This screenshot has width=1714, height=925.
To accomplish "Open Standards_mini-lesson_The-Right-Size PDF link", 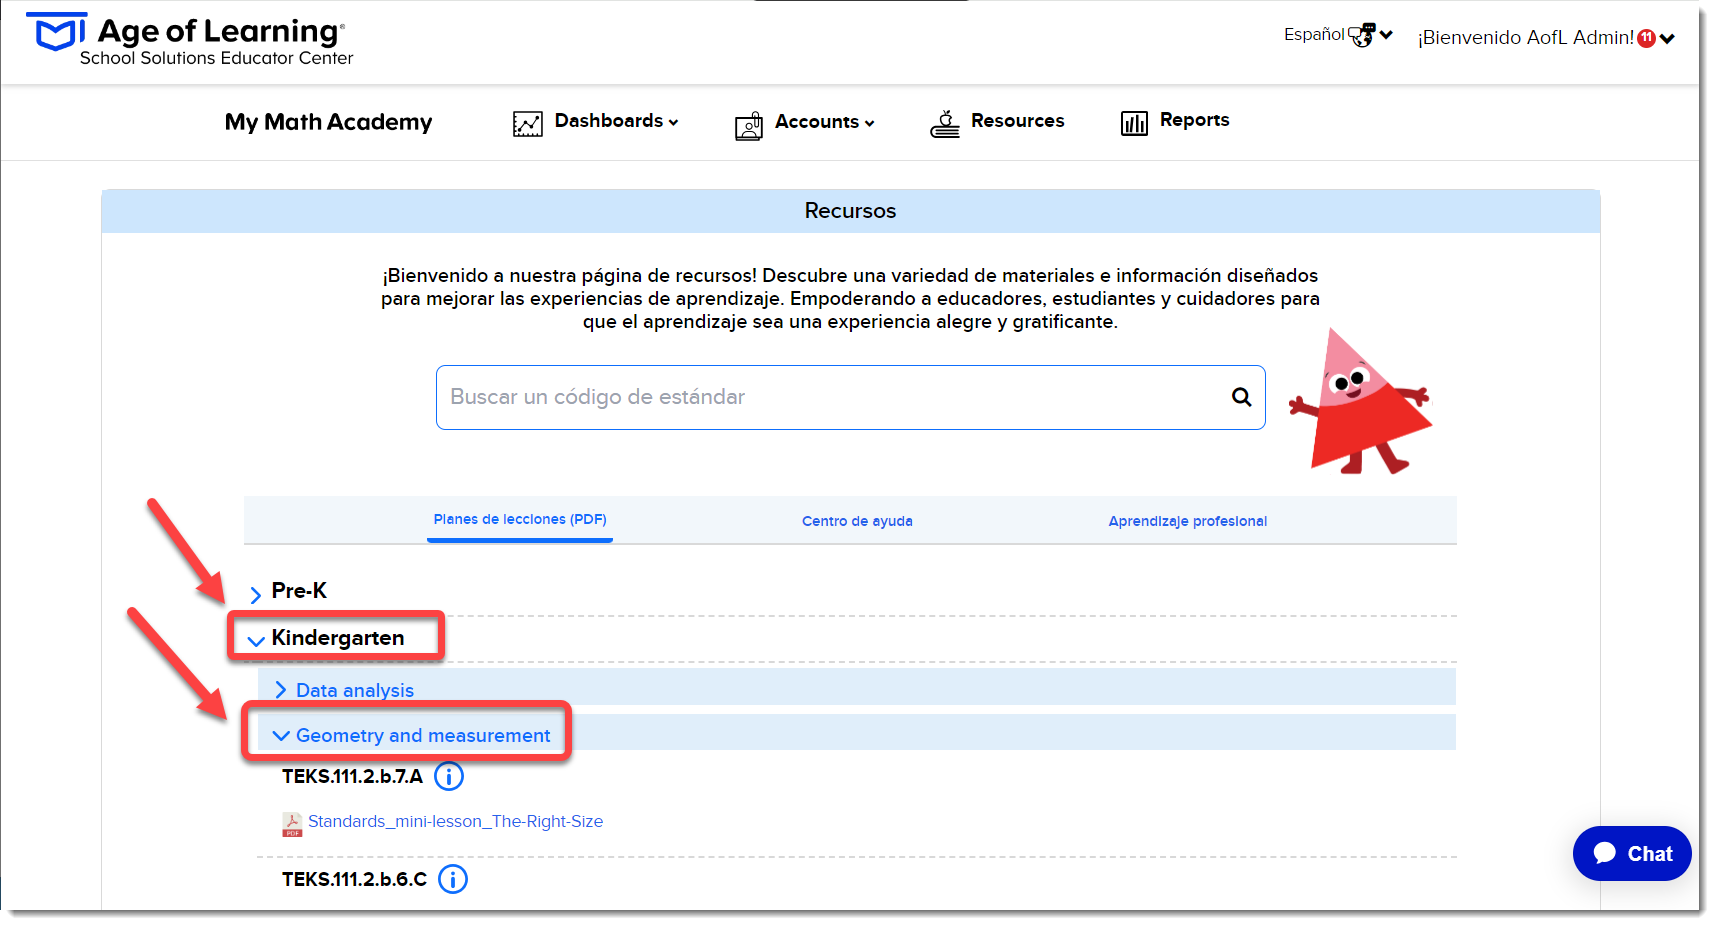I will pos(455,822).
